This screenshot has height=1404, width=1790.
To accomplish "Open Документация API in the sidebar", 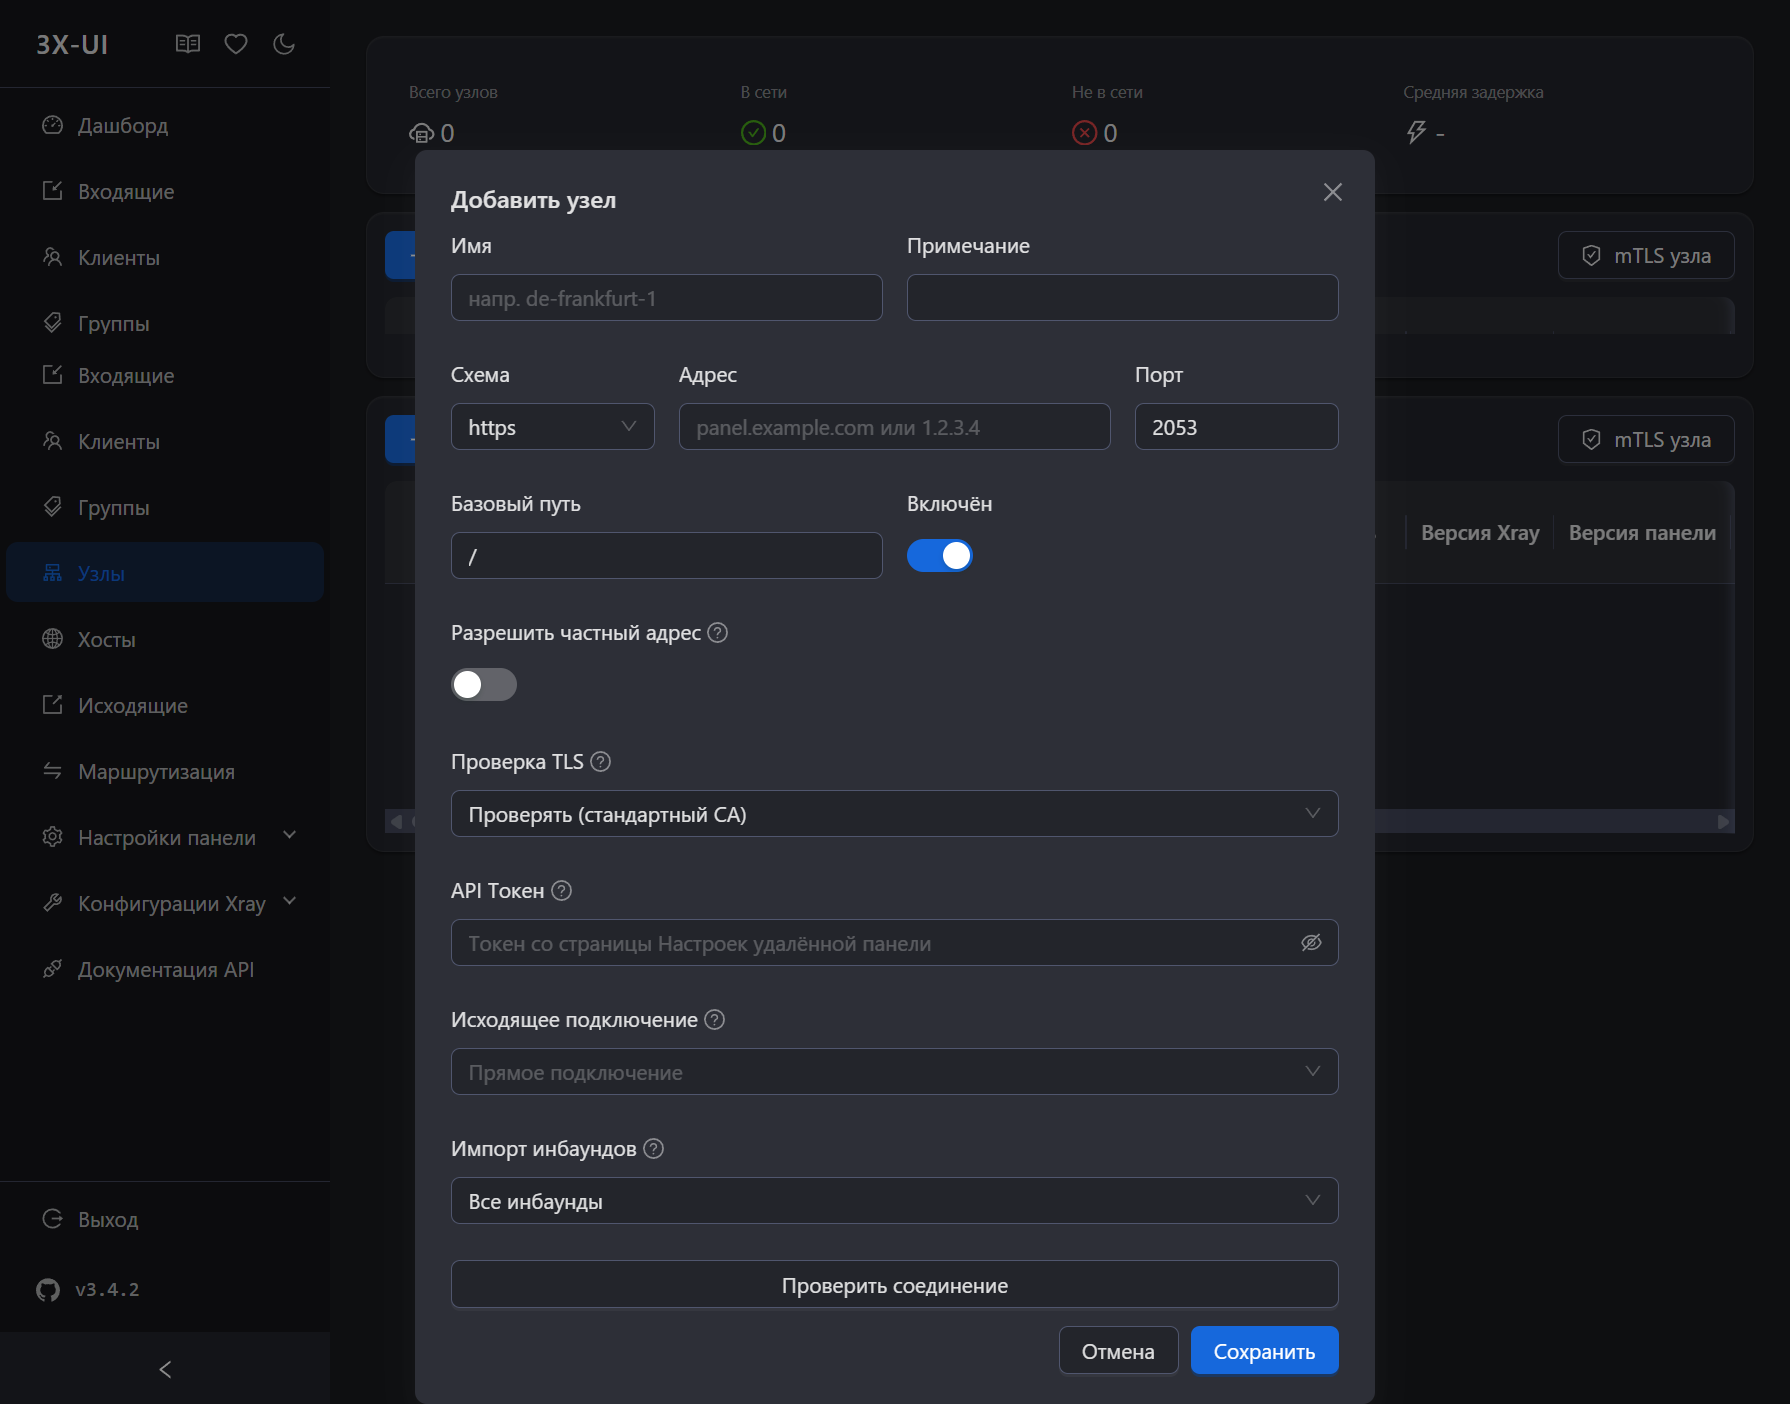I will click(165, 970).
